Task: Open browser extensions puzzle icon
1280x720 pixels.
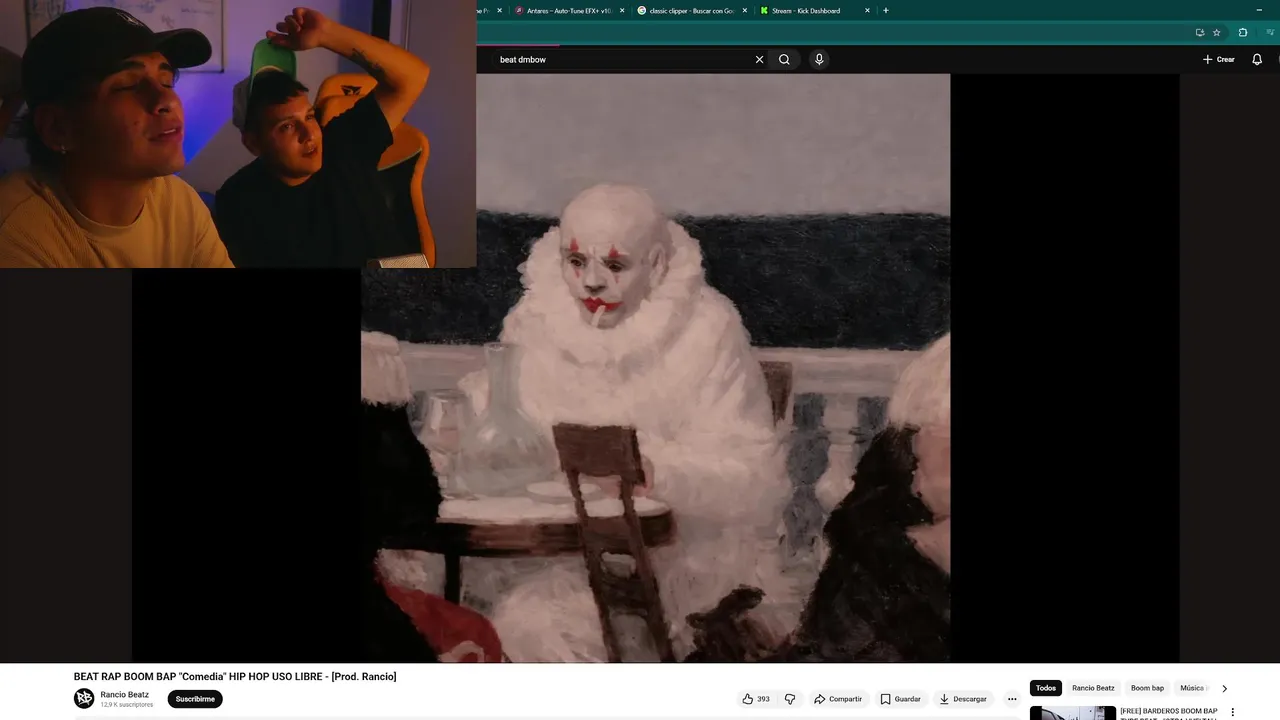Action: coord(1243,32)
